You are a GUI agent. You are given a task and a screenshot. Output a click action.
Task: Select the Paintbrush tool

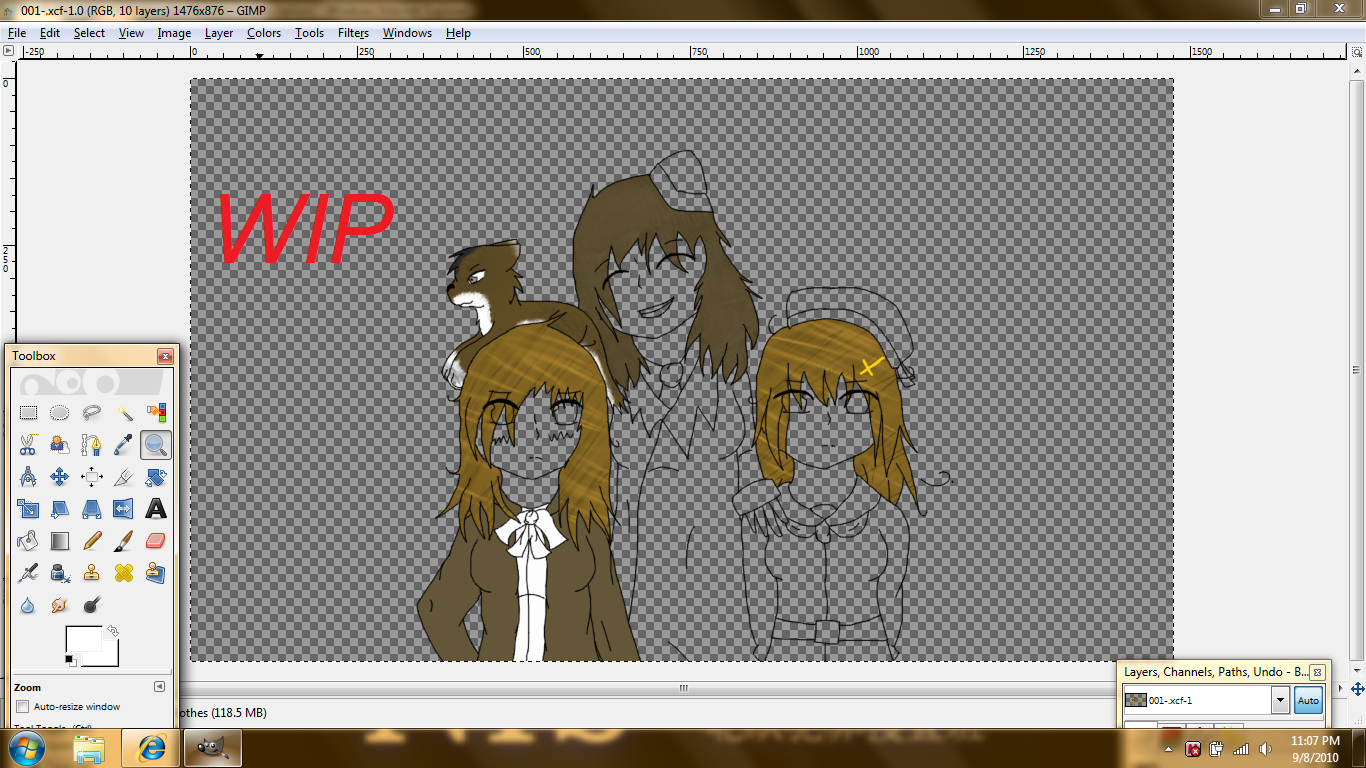coord(124,540)
